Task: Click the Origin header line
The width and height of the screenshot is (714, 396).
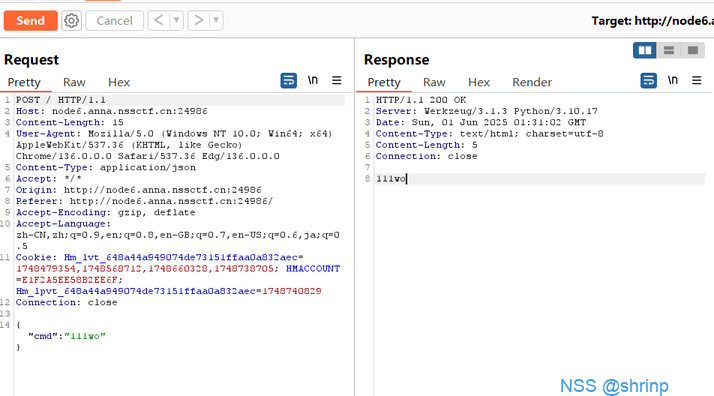Action: pyautogui.click(x=138, y=190)
